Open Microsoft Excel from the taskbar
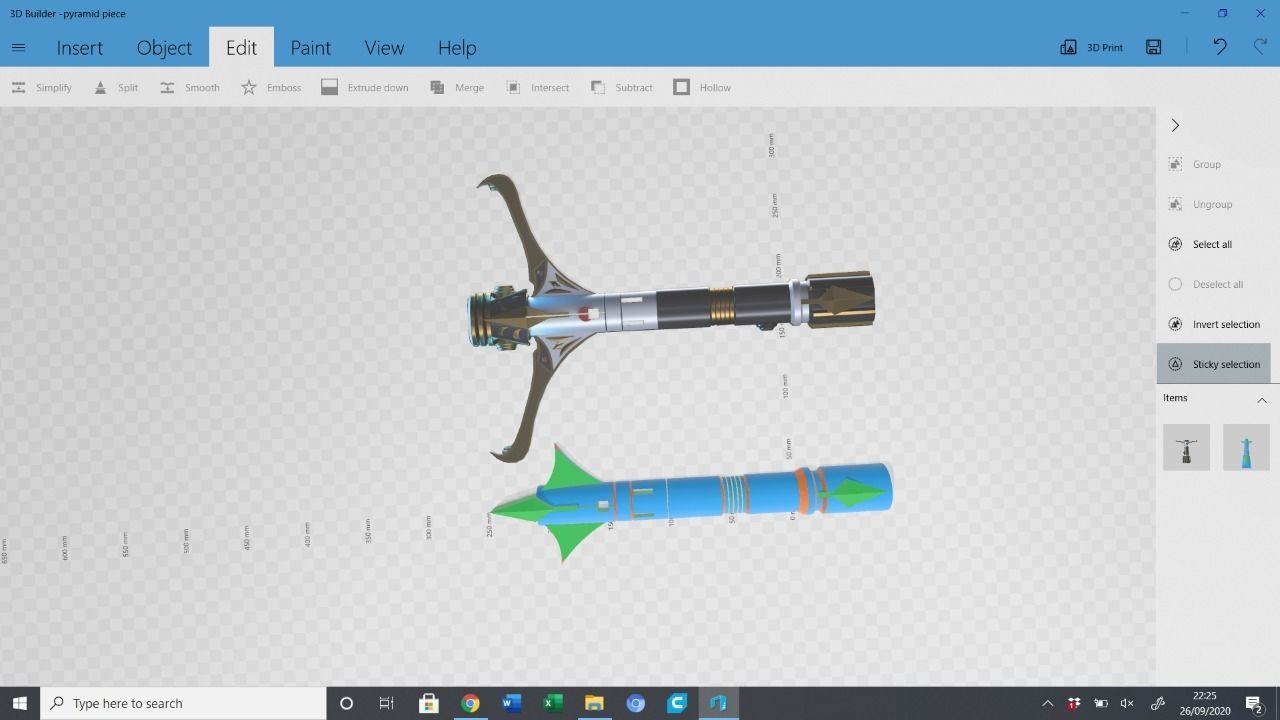 (553, 703)
